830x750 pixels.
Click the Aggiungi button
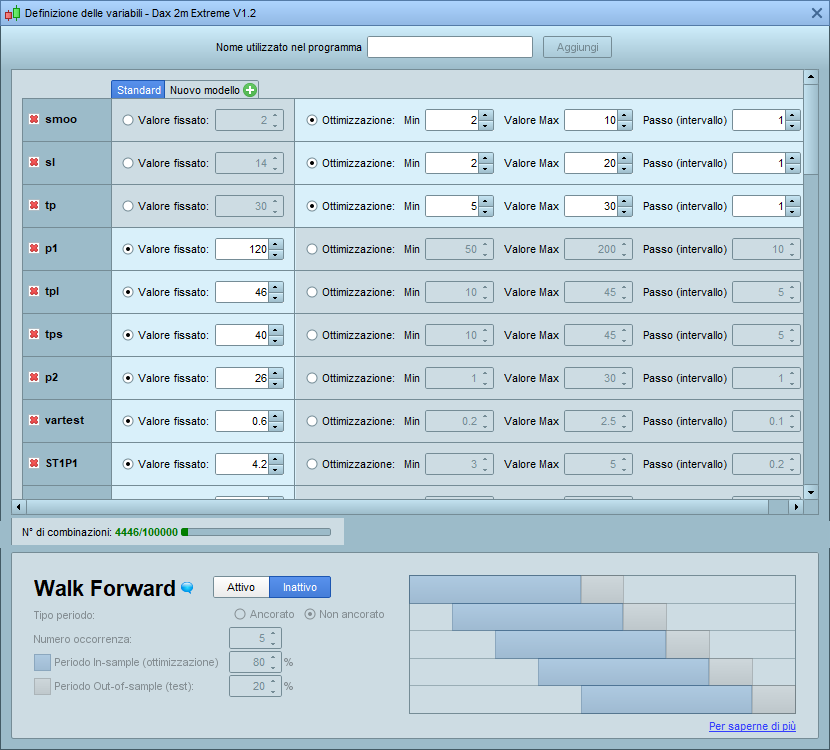click(x=577, y=47)
